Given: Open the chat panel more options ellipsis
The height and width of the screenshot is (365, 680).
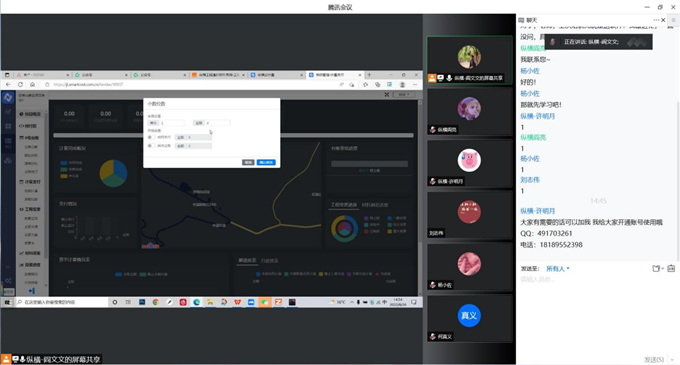Looking at the screenshot, I should coord(656,20).
